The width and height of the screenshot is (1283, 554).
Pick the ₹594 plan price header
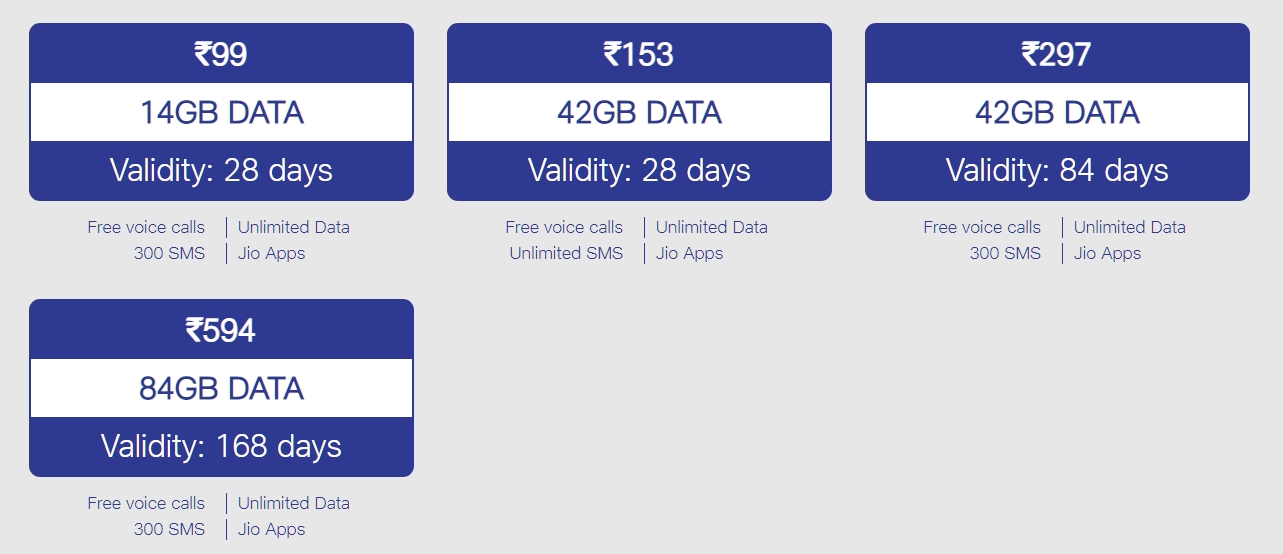pos(221,330)
